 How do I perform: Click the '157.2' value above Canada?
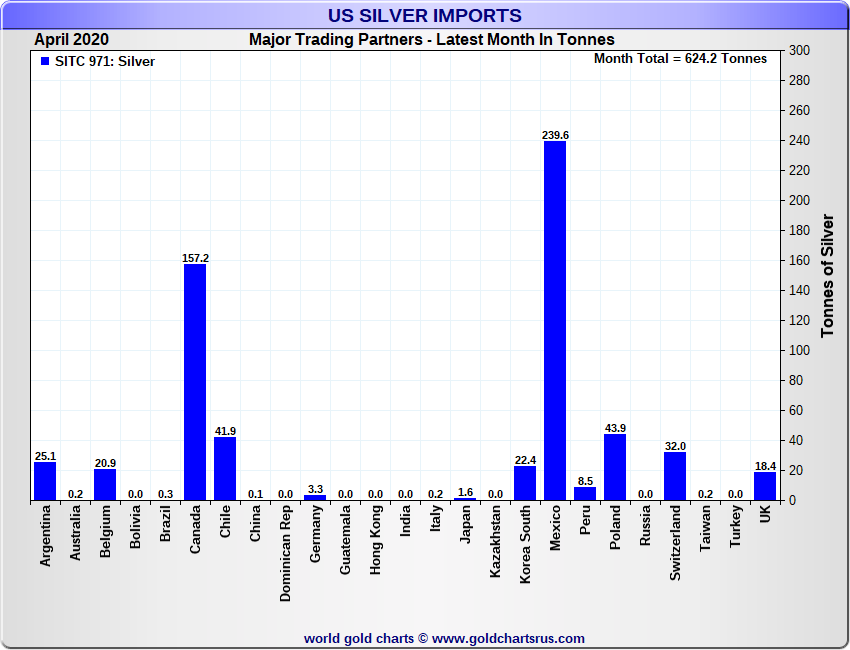(x=195, y=258)
